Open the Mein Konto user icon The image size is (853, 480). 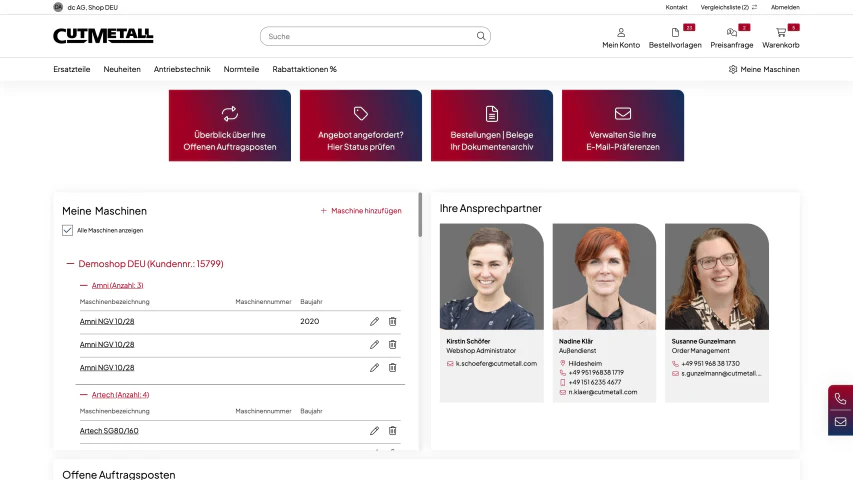[x=621, y=33]
